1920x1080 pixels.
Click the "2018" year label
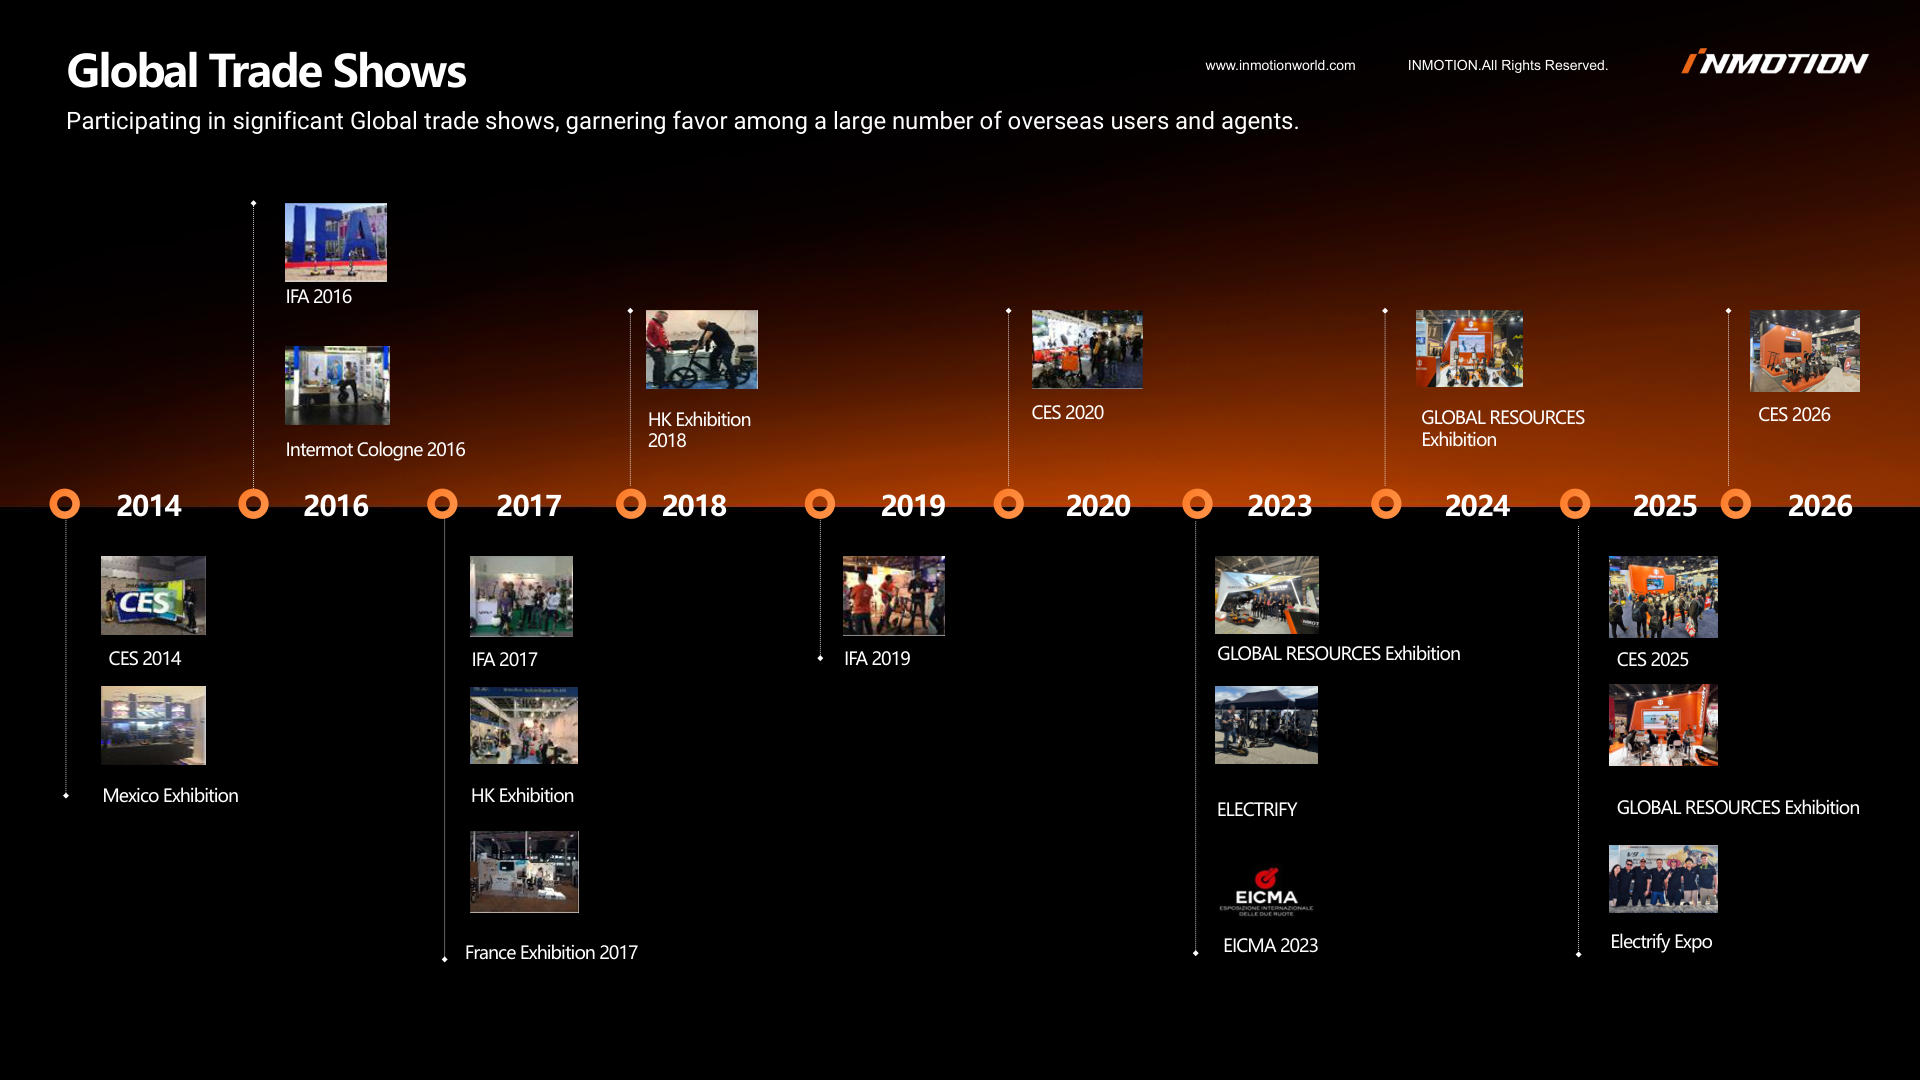click(x=694, y=506)
